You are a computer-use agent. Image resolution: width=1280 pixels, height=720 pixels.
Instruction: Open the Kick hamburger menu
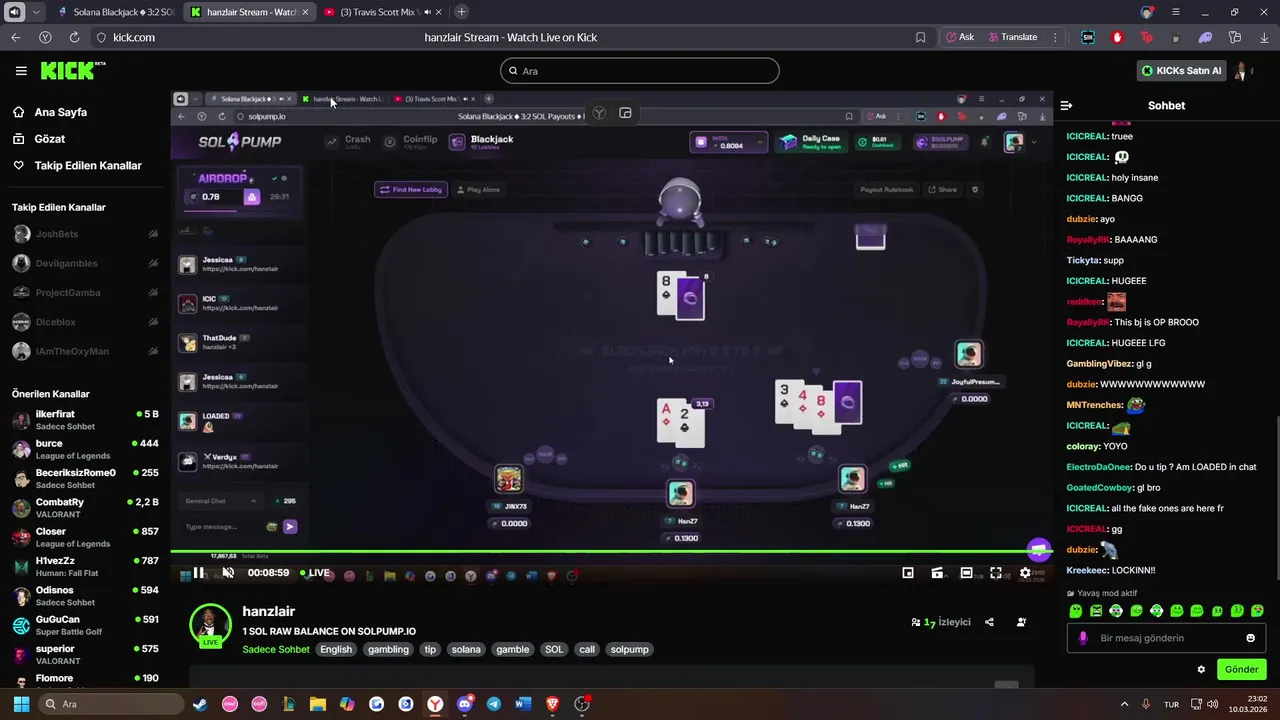[21, 71]
